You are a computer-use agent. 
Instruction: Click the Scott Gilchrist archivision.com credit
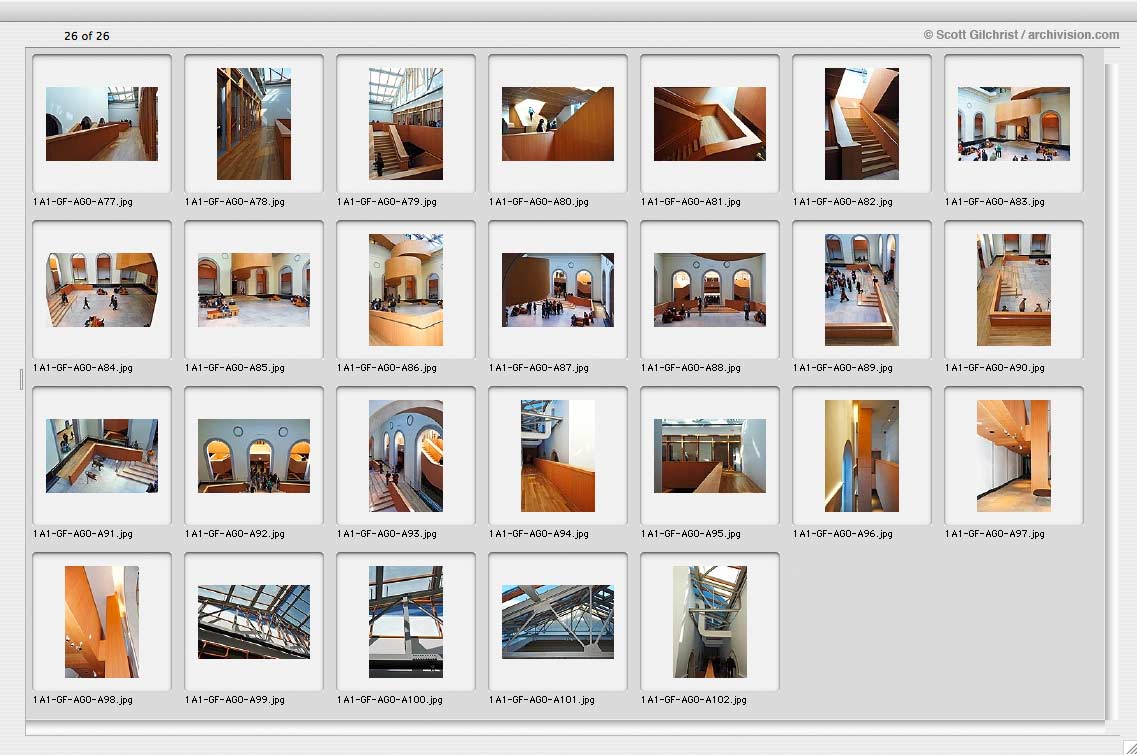click(x=1021, y=35)
